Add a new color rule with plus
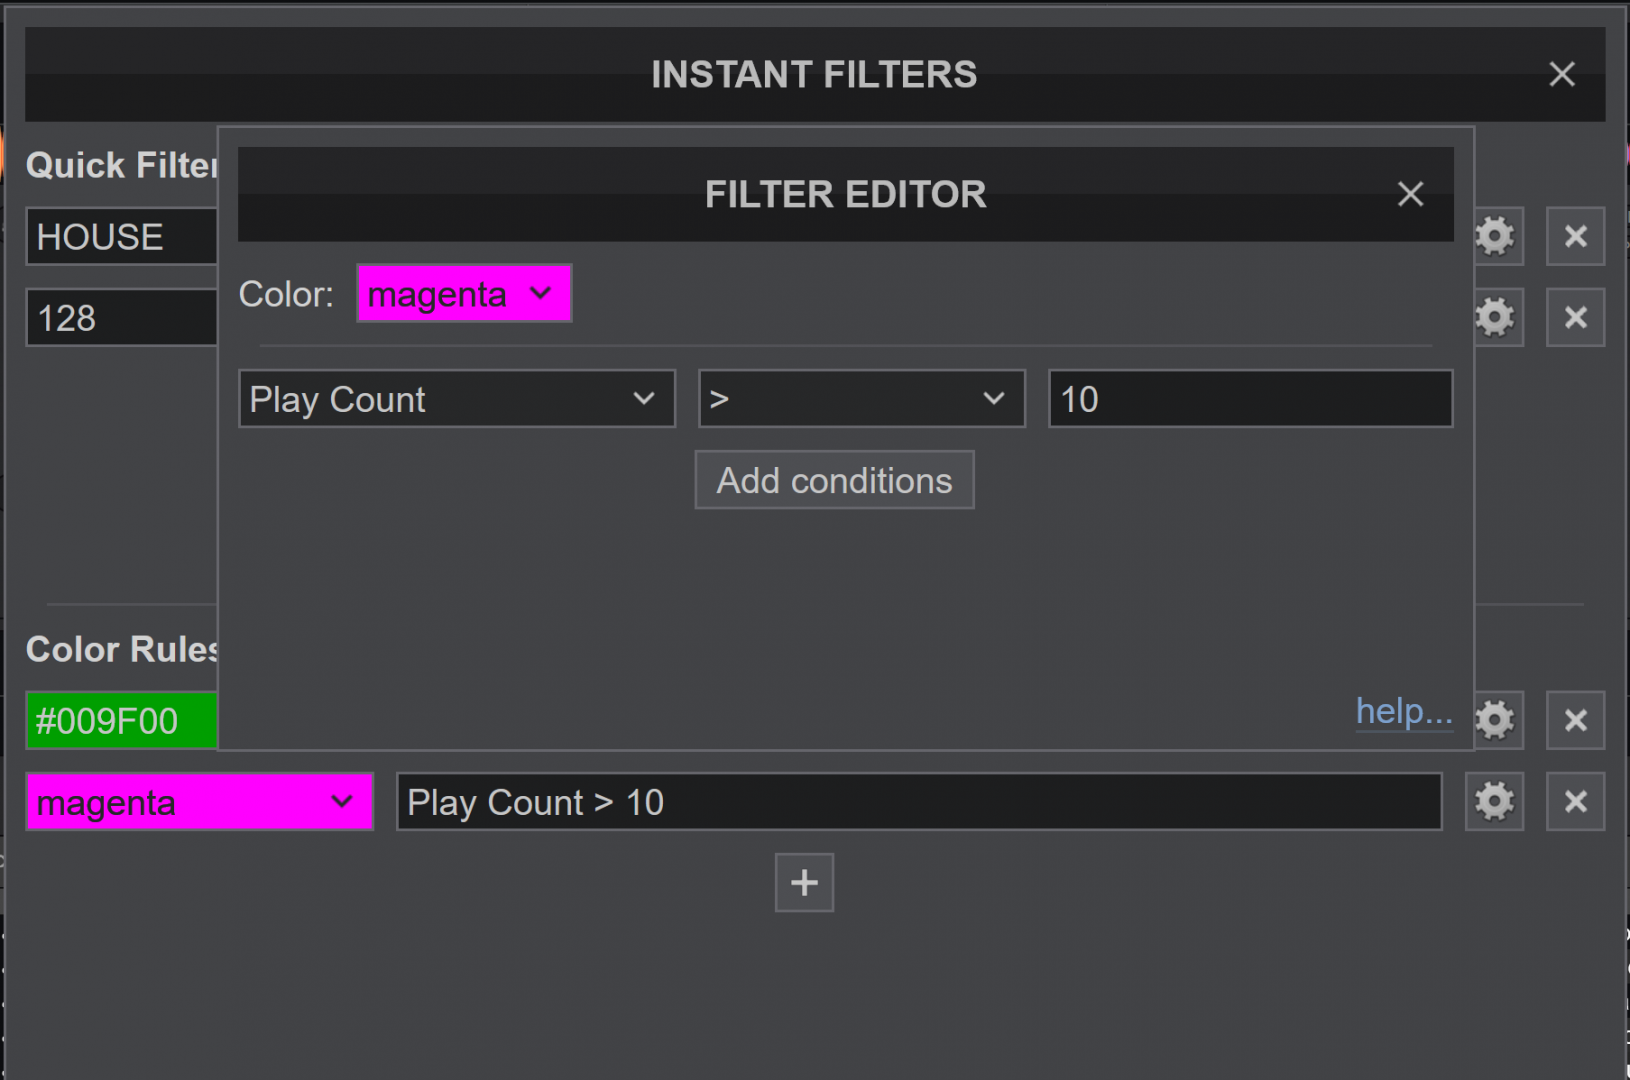Screen dimensions: 1630x1080 coord(804,882)
